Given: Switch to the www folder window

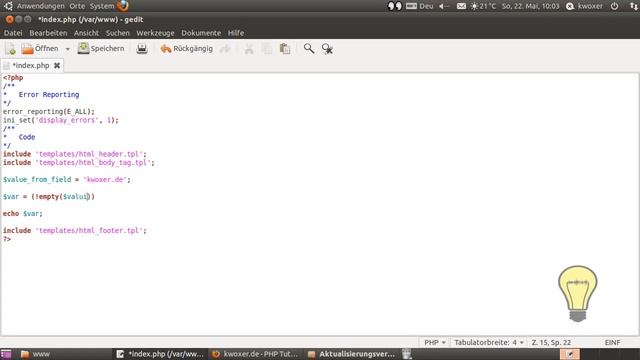Looking at the screenshot, I should click(36, 354).
